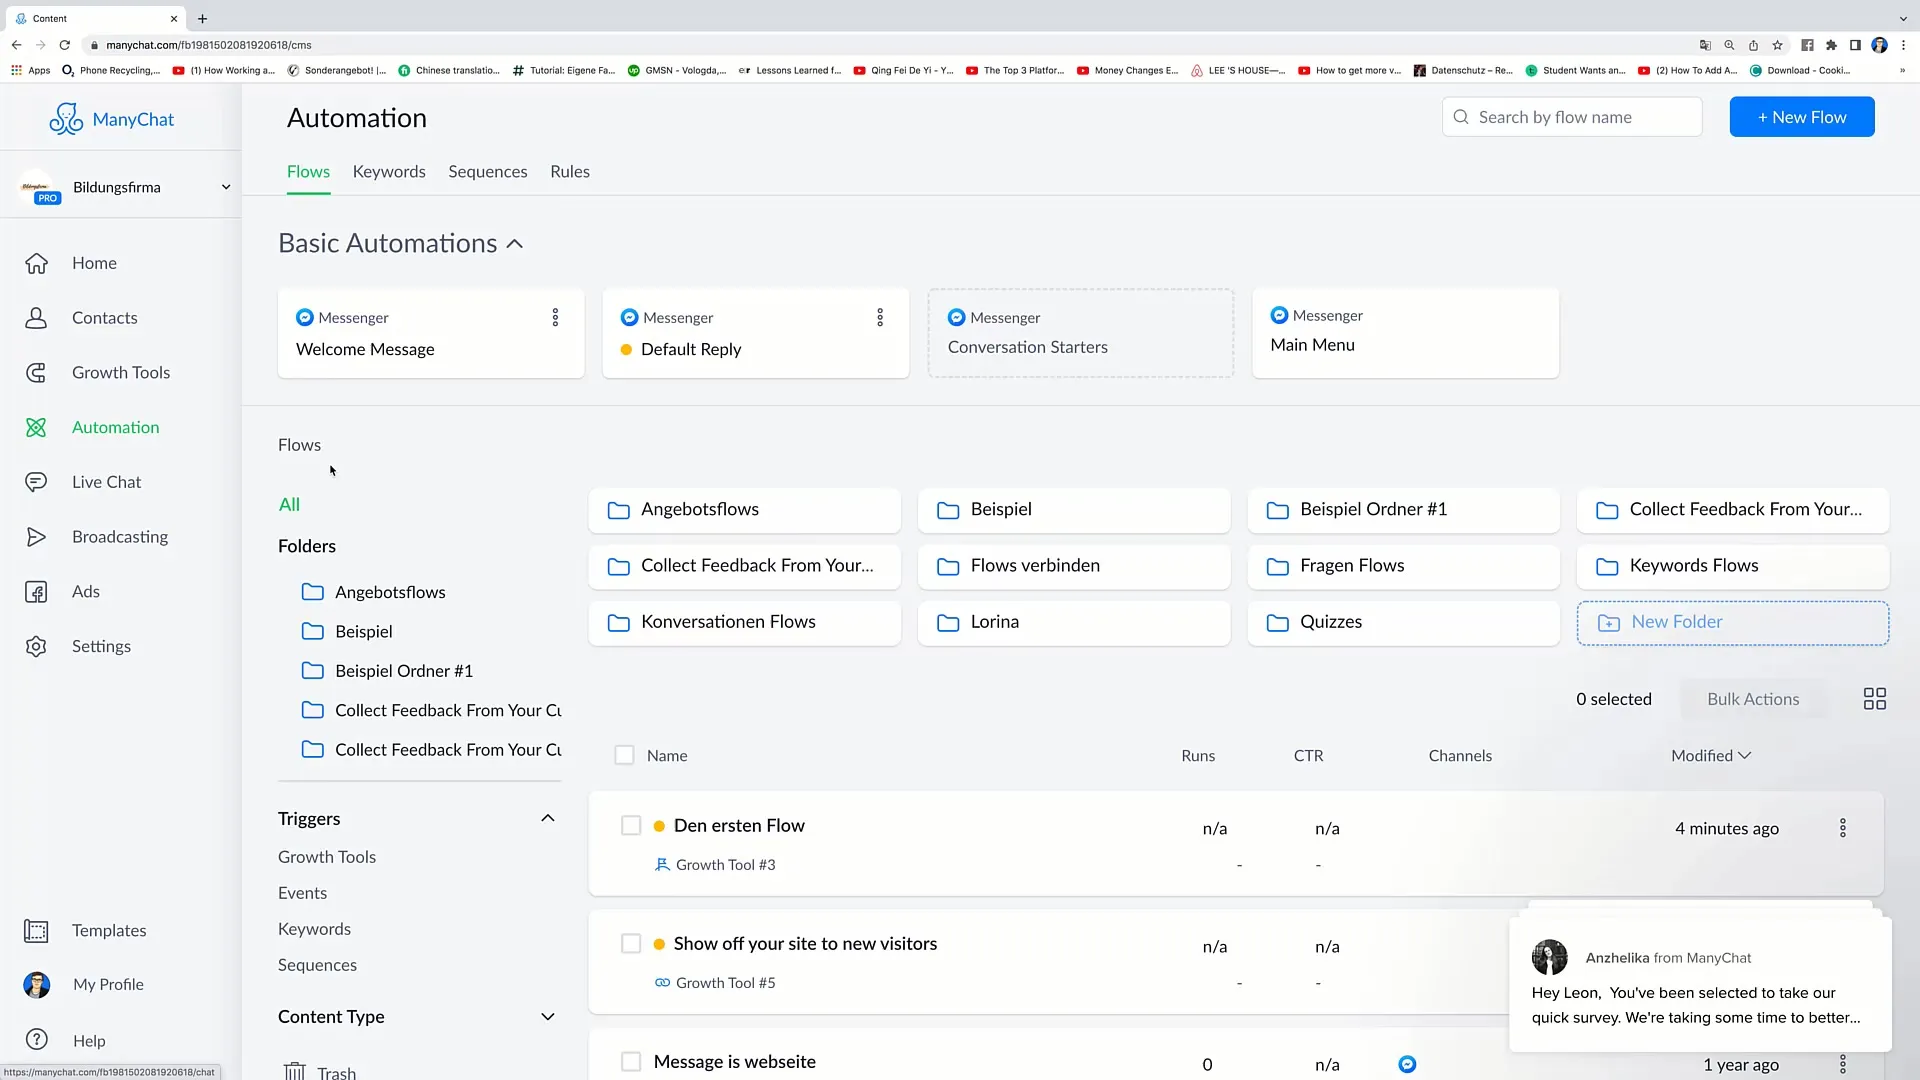Open the Growth Tools sidebar icon
Image resolution: width=1920 pixels, height=1080 pixels.
[36, 373]
